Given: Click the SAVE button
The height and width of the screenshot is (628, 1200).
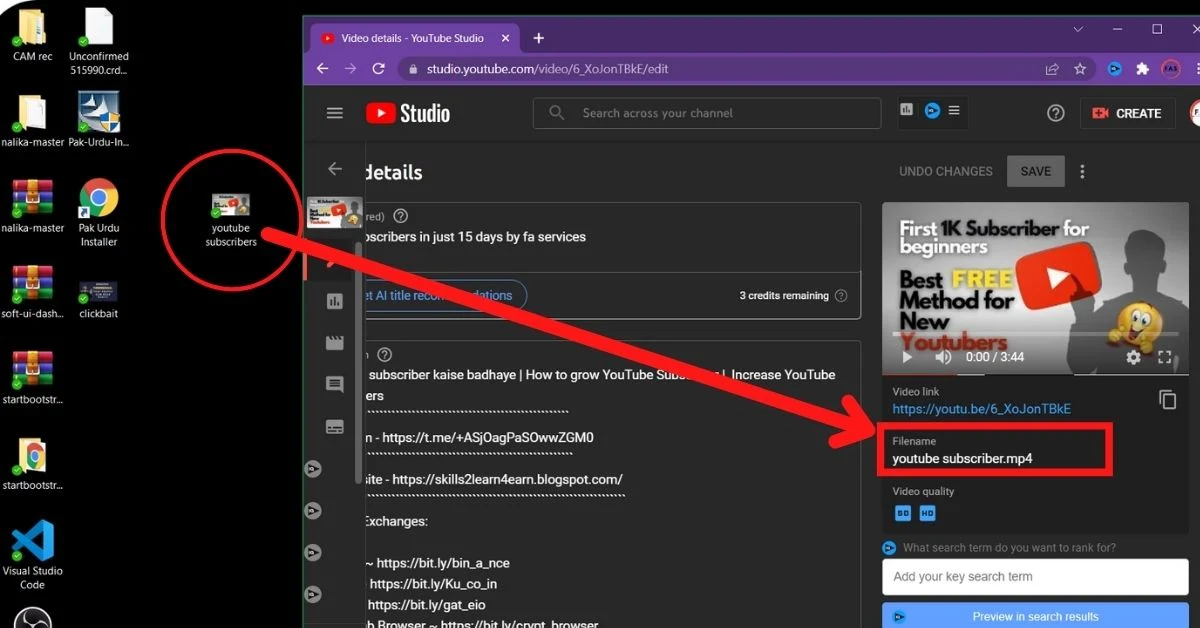Looking at the screenshot, I should coord(1036,171).
